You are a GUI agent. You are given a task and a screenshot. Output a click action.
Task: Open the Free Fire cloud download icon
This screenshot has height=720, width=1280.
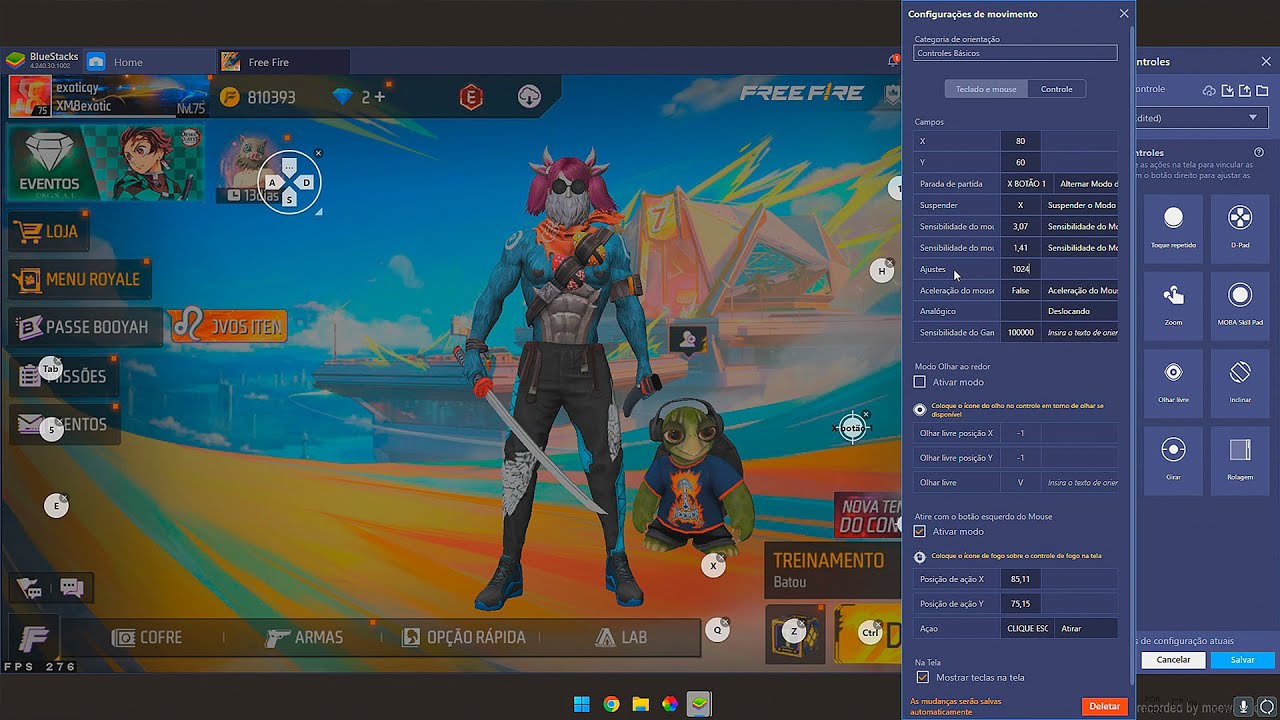click(529, 97)
